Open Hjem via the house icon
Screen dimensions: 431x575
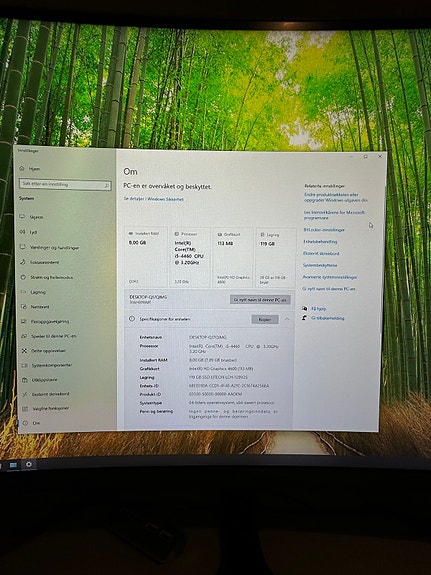click(x=22, y=168)
